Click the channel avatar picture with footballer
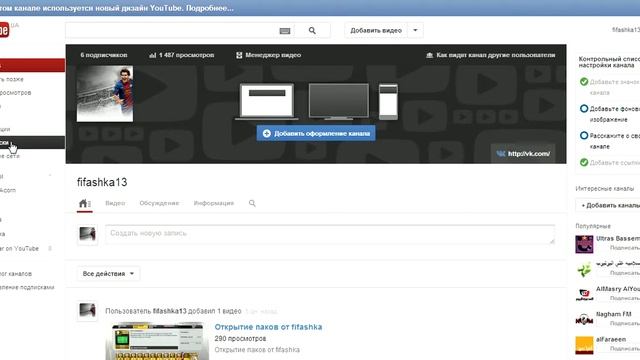The image size is (640, 360). pos(105,94)
